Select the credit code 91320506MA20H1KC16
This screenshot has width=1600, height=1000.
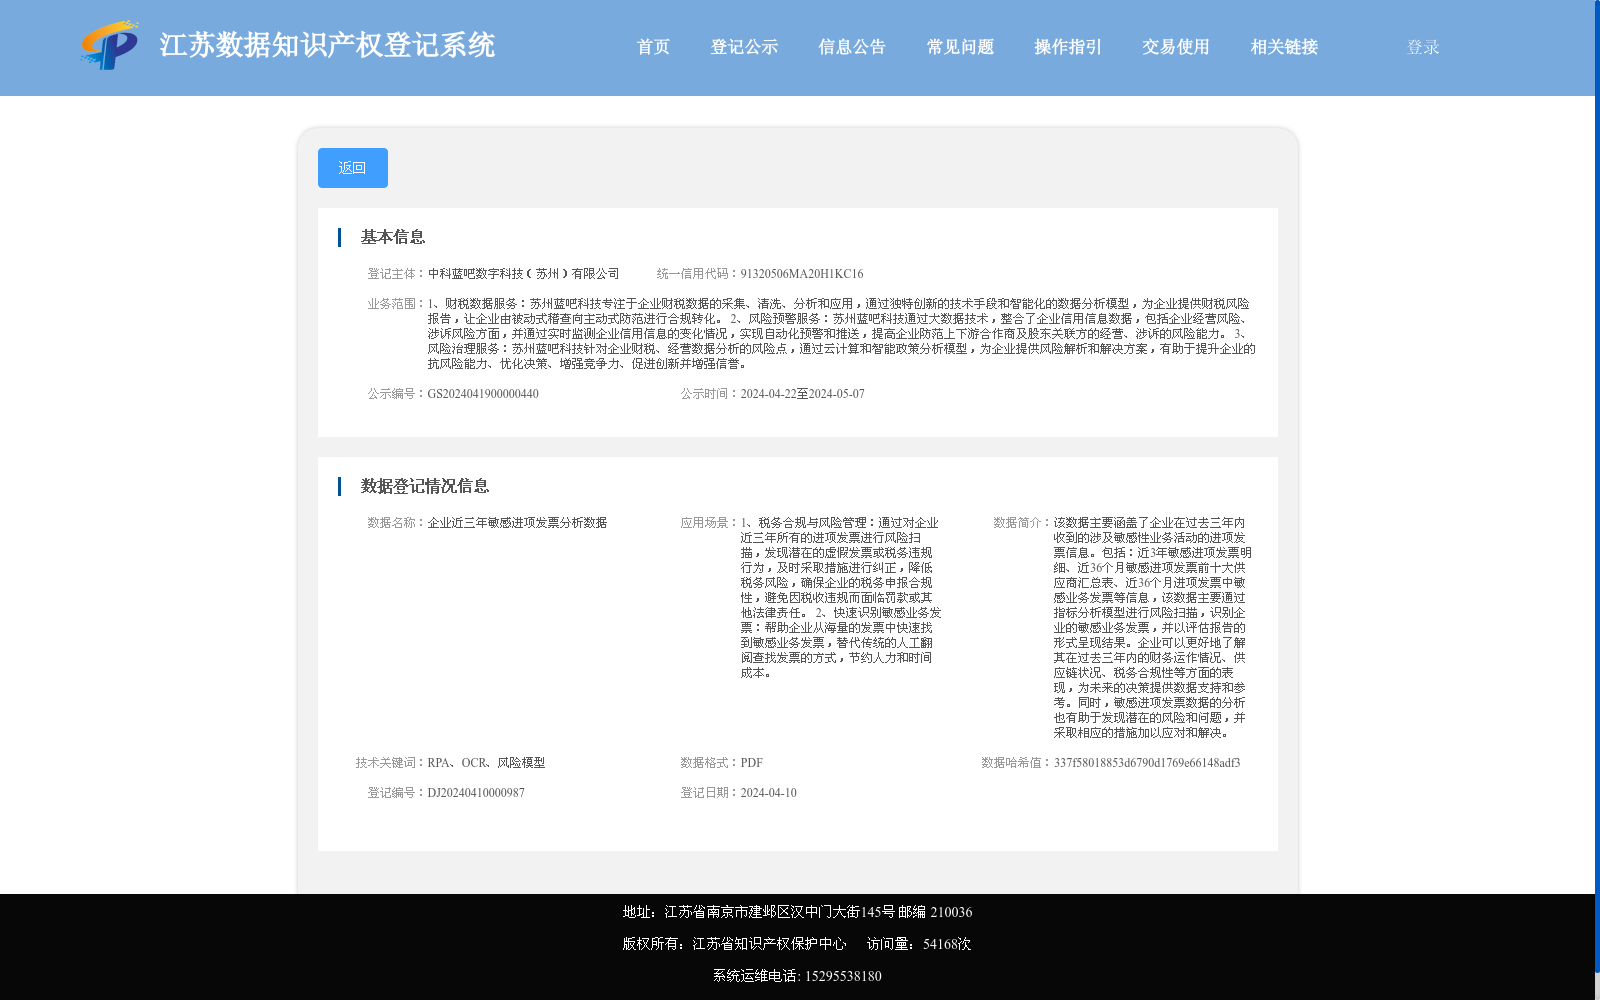[802, 274]
